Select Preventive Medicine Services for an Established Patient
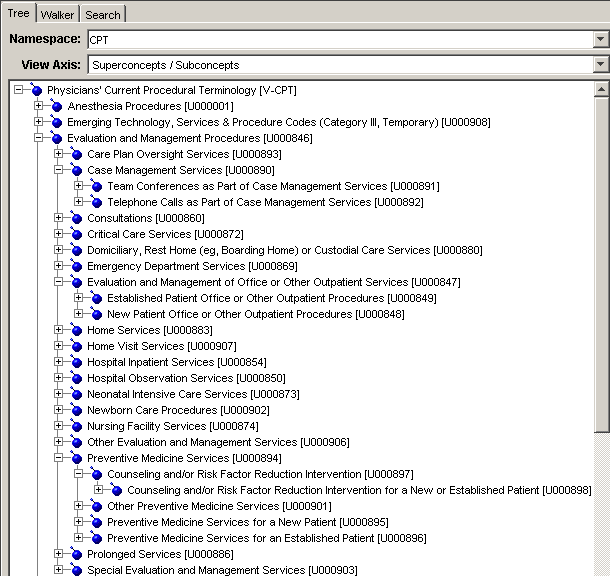This screenshot has height=576, width=610. [267, 538]
